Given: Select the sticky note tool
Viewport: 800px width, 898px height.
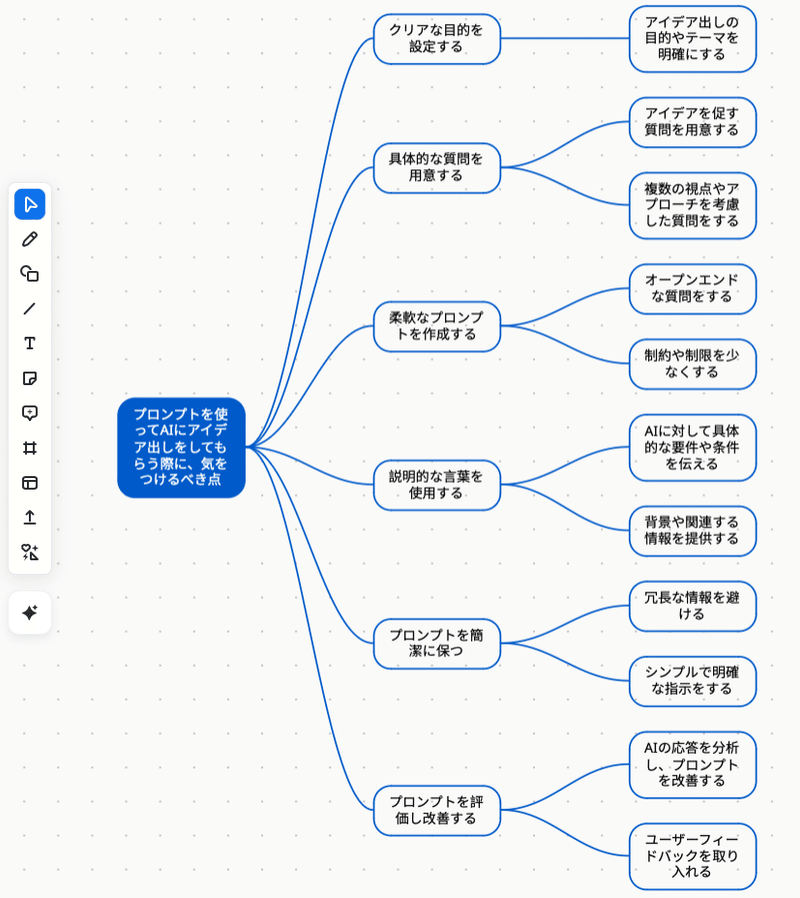Looking at the screenshot, I should pyautogui.click(x=30, y=379).
